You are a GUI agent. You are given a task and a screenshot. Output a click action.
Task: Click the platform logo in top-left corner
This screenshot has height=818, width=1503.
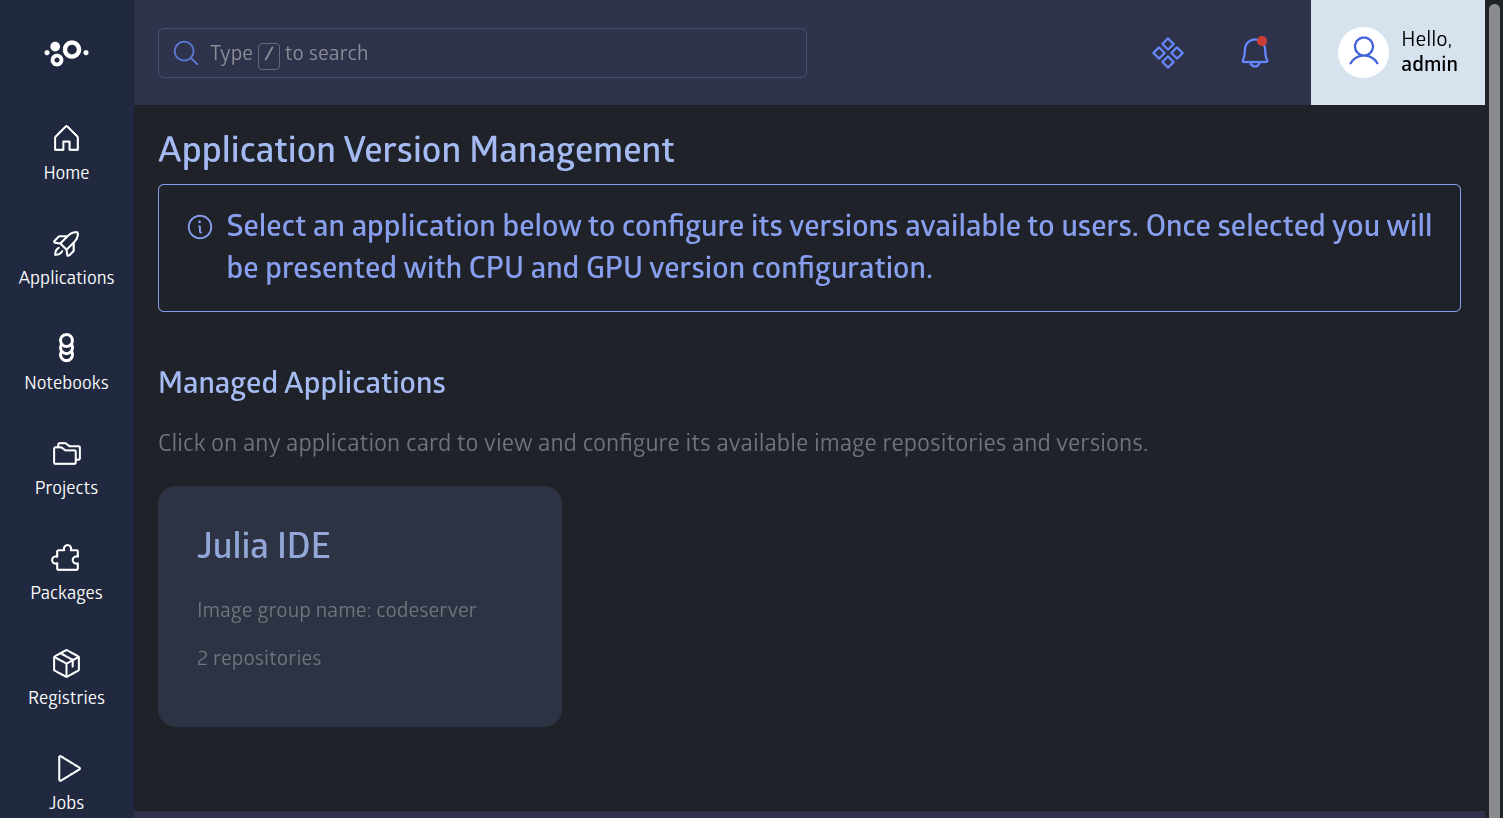tap(66, 52)
